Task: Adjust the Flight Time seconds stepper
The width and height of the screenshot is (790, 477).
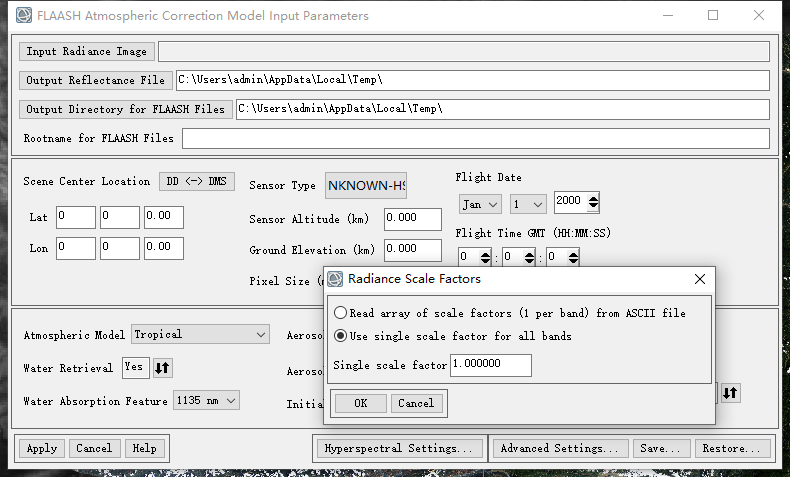Action: pos(573,257)
